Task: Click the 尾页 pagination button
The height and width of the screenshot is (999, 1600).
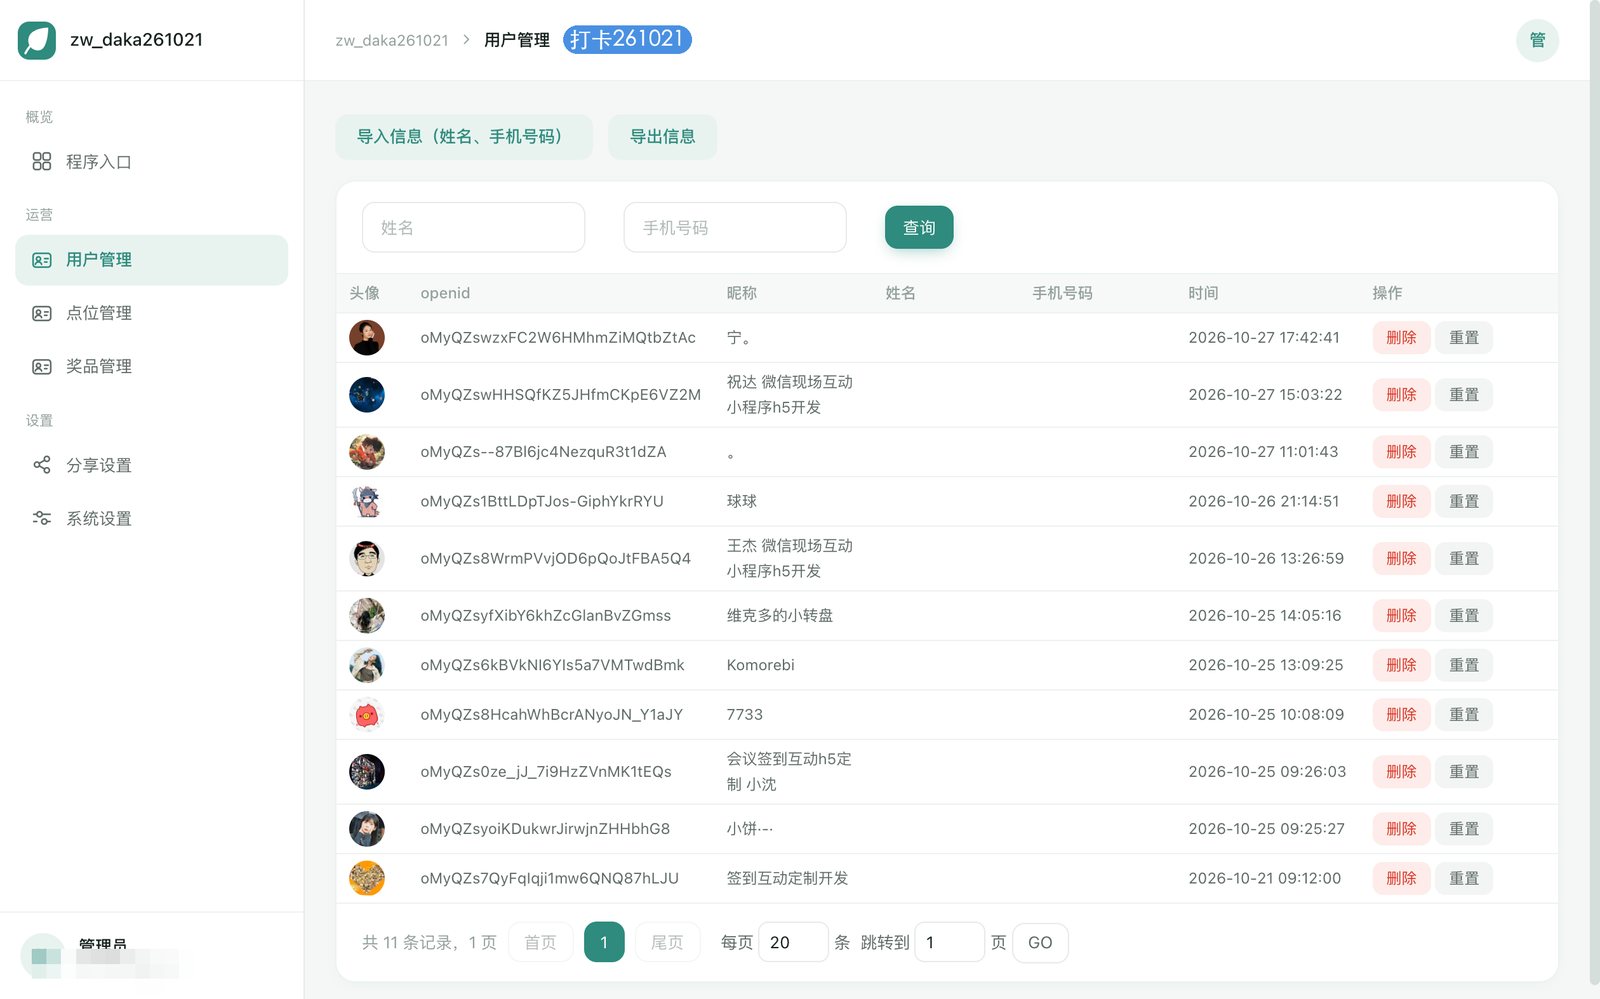Action: tap(667, 942)
